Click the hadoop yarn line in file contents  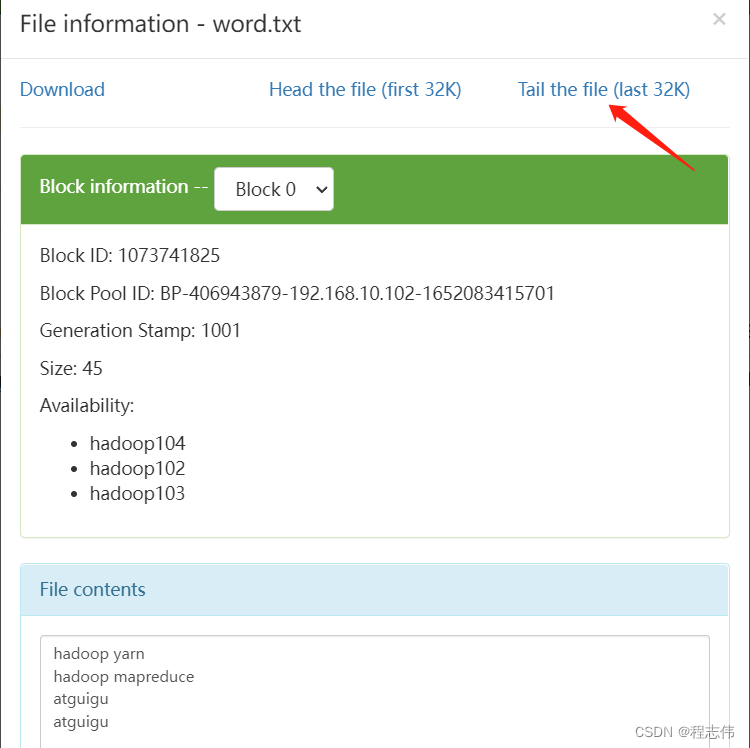click(x=99, y=654)
